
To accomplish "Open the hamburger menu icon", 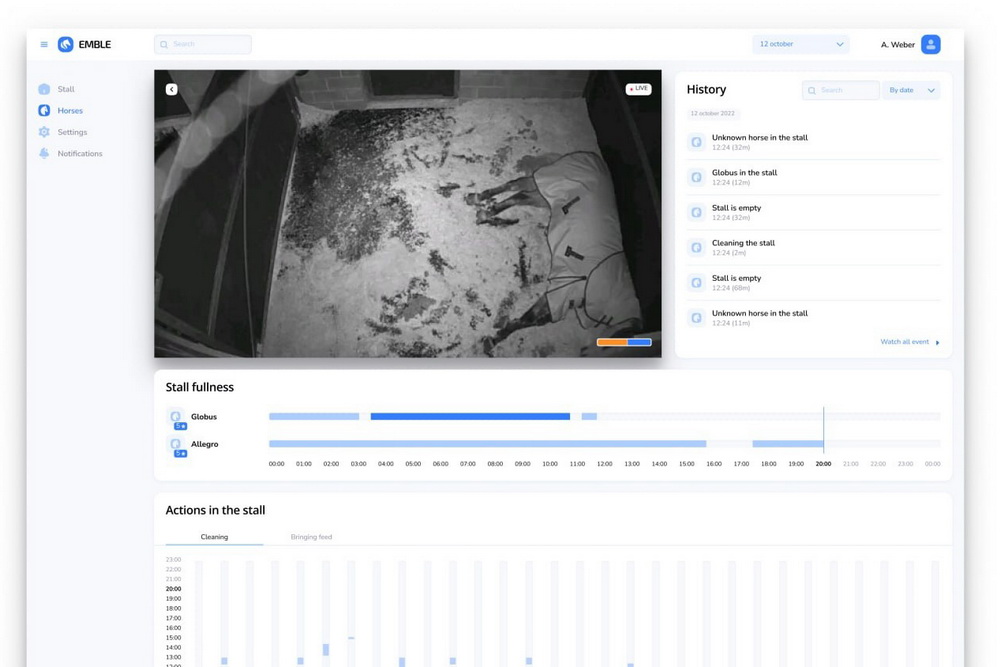I will [x=44, y=44].
